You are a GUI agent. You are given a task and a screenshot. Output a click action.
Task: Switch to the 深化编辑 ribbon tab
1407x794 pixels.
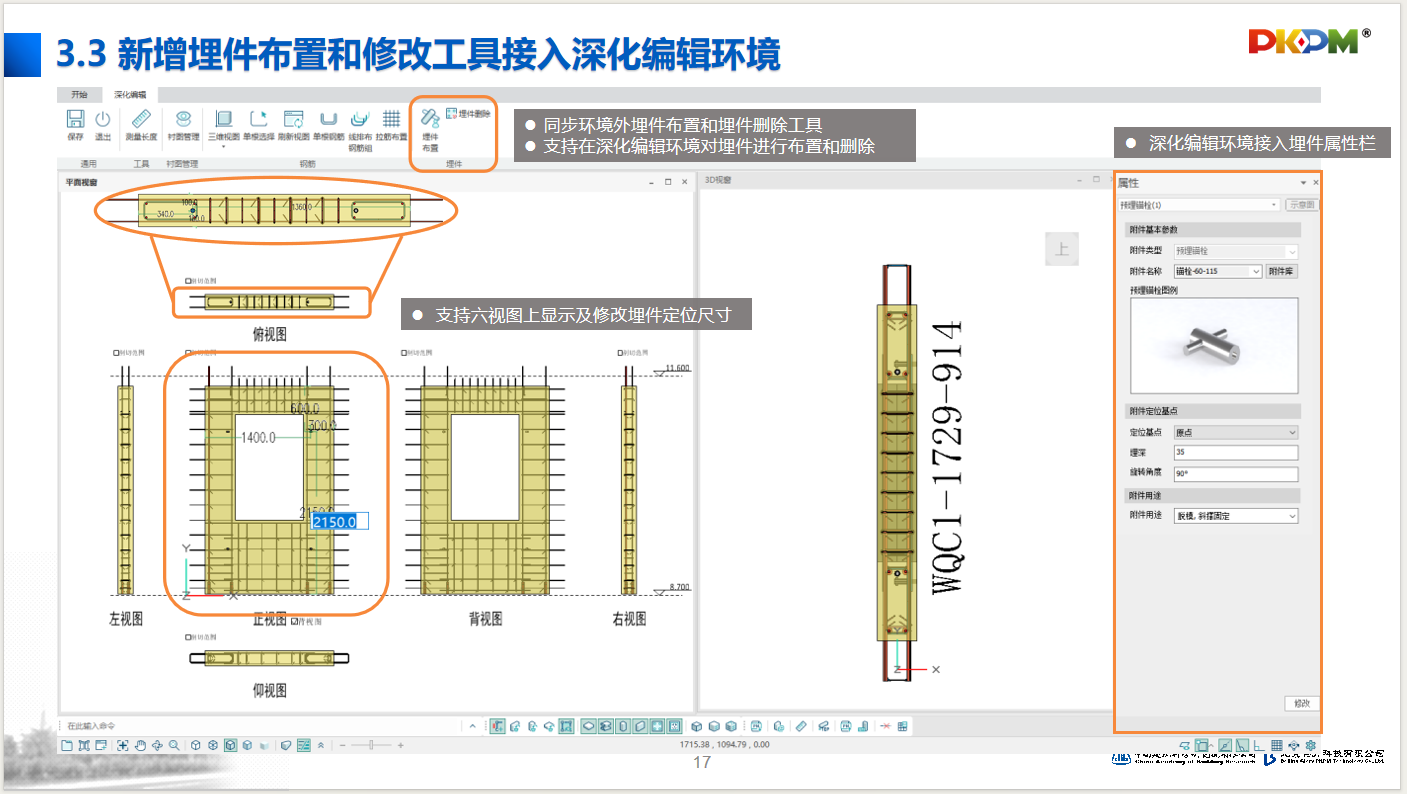[130, 94]
